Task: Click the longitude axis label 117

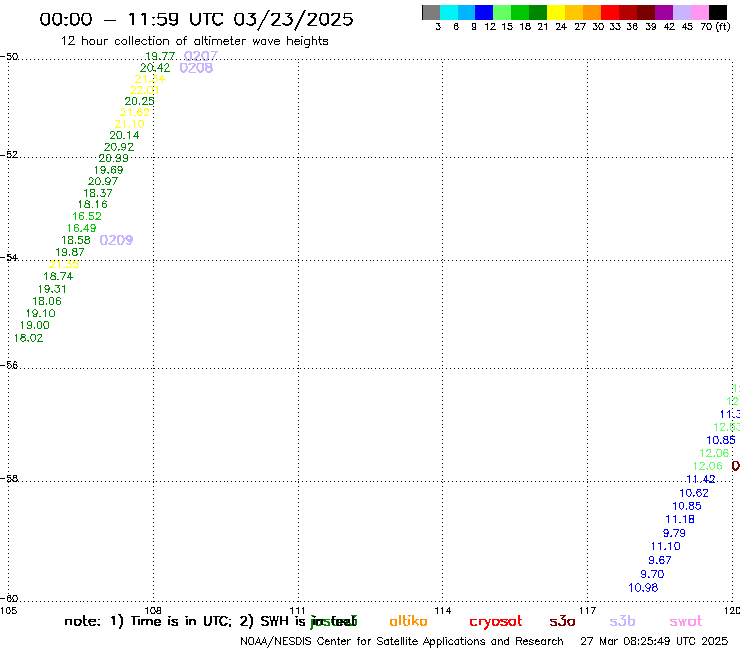Action: pos(587,610)
